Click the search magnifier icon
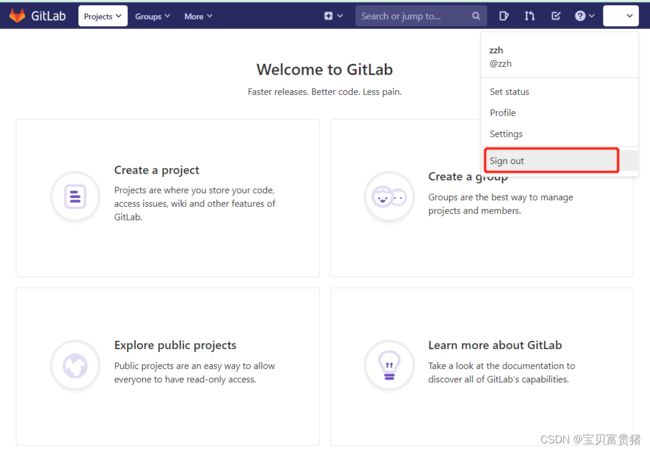 [x=476, y=16]
